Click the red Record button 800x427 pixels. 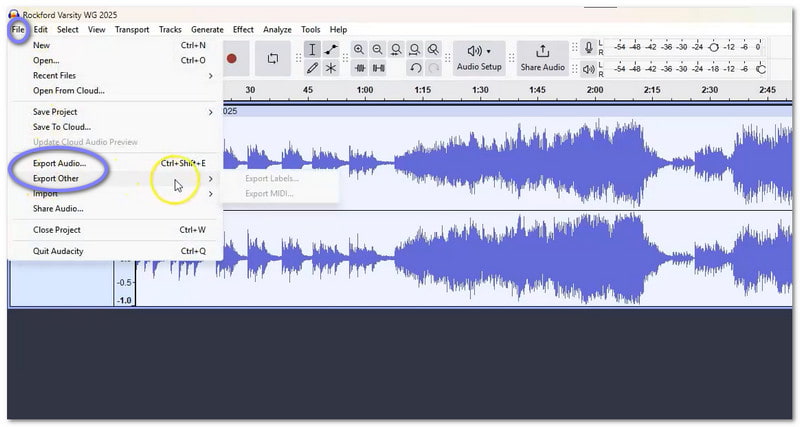(232, 59)
